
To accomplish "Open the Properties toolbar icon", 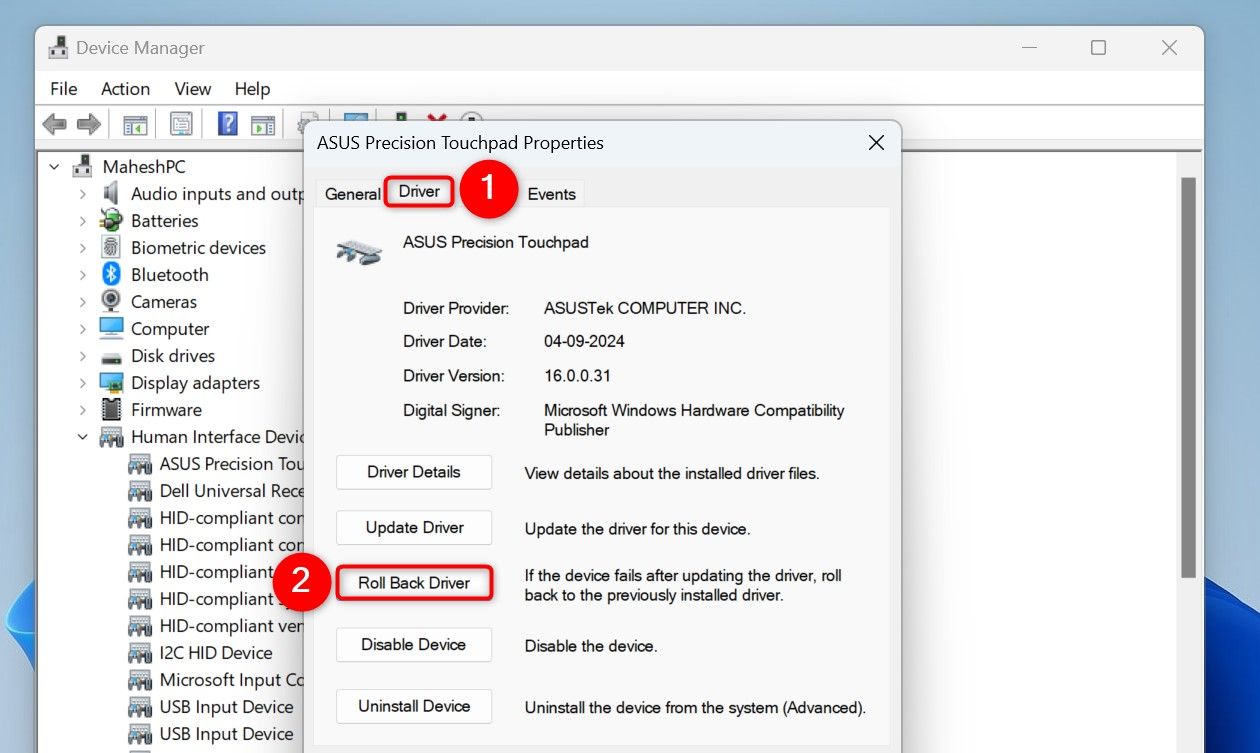I will pyautogui.click(x=181, y=124).
